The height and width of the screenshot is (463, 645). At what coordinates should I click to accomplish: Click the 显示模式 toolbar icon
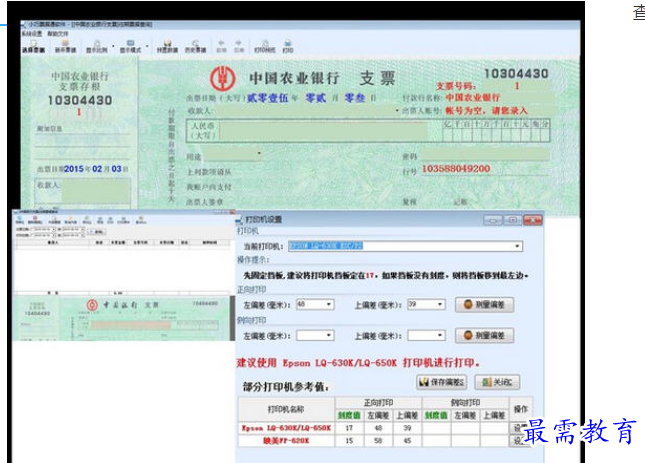pos(130,46)
